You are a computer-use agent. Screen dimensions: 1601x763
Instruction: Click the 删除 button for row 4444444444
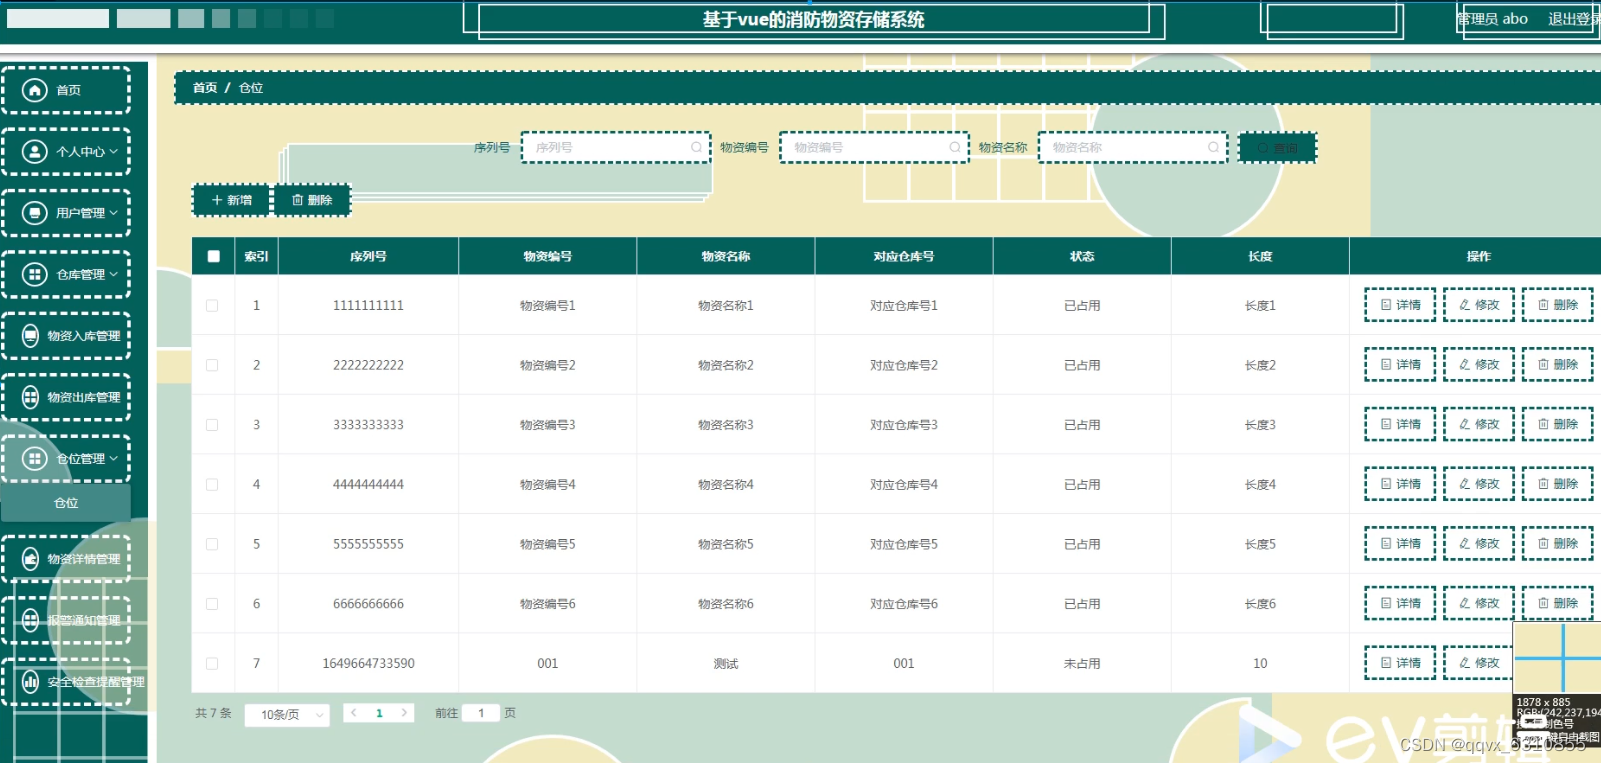1558,484
